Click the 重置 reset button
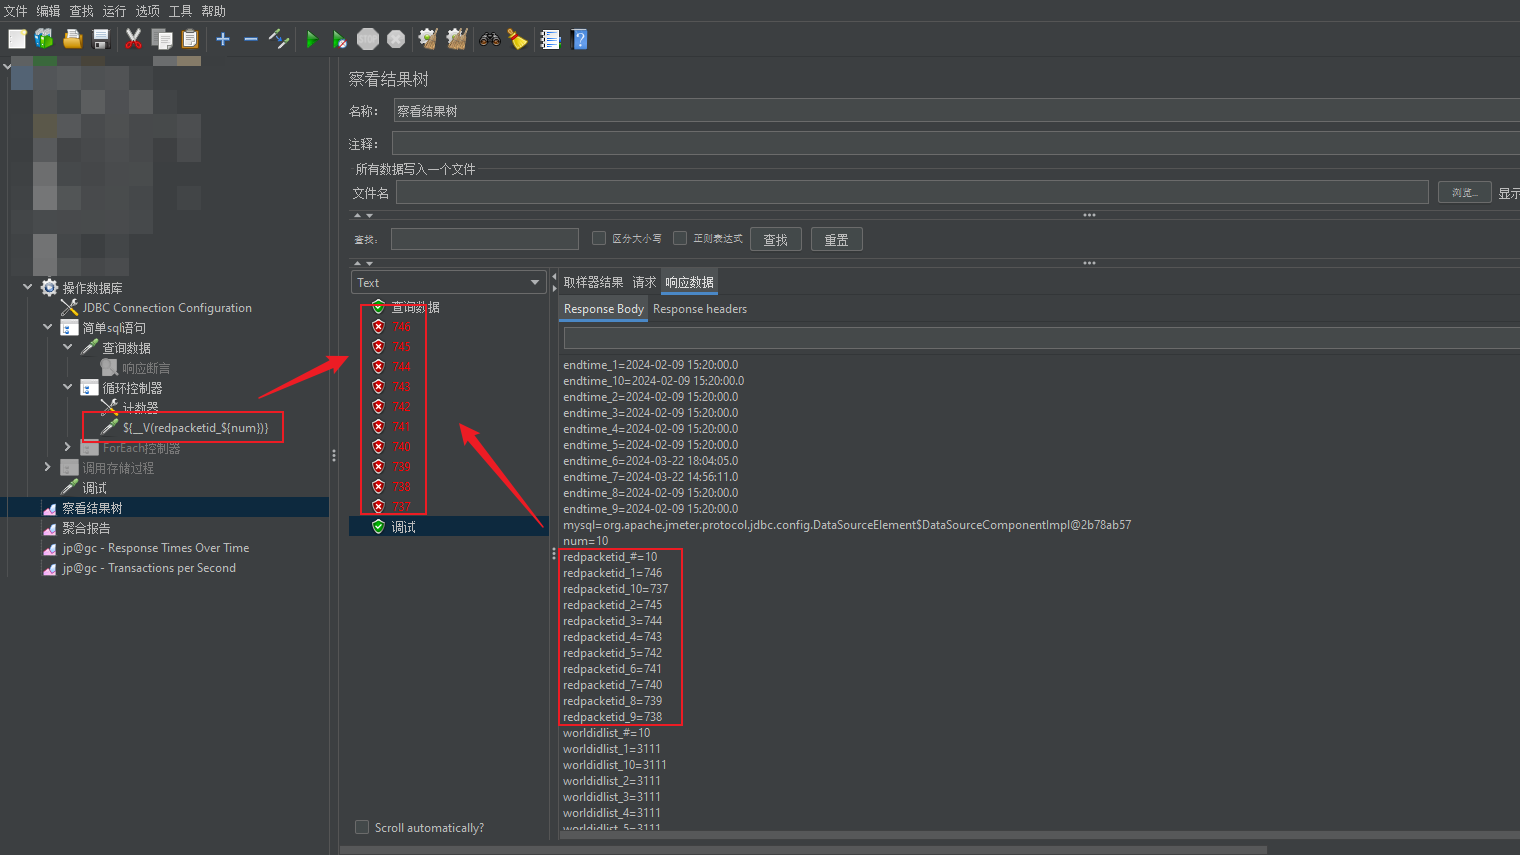 click(836, 240)
